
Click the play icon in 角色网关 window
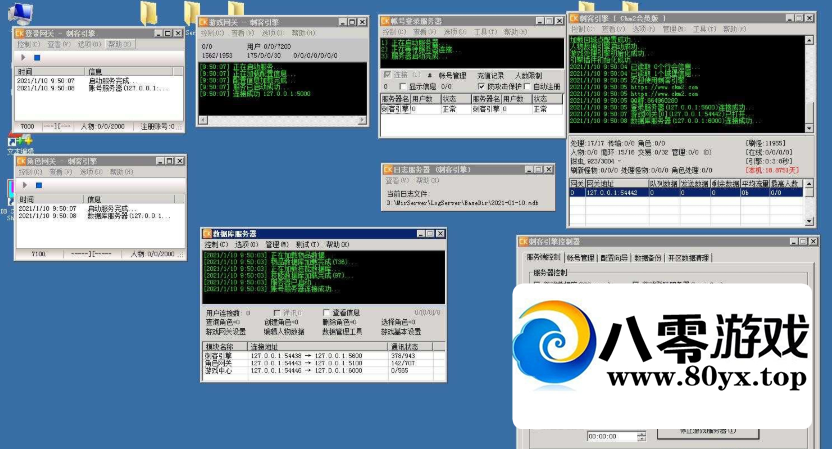[24, 185]
